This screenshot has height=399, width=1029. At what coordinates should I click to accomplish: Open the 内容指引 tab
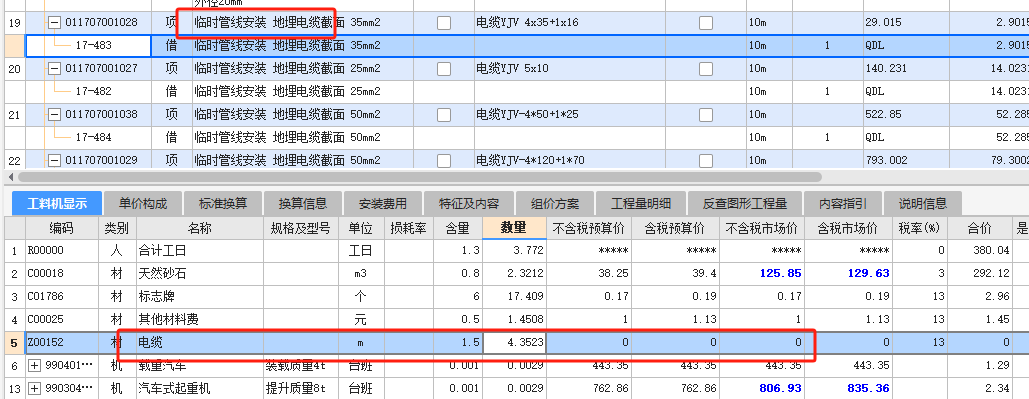(843, 203)
